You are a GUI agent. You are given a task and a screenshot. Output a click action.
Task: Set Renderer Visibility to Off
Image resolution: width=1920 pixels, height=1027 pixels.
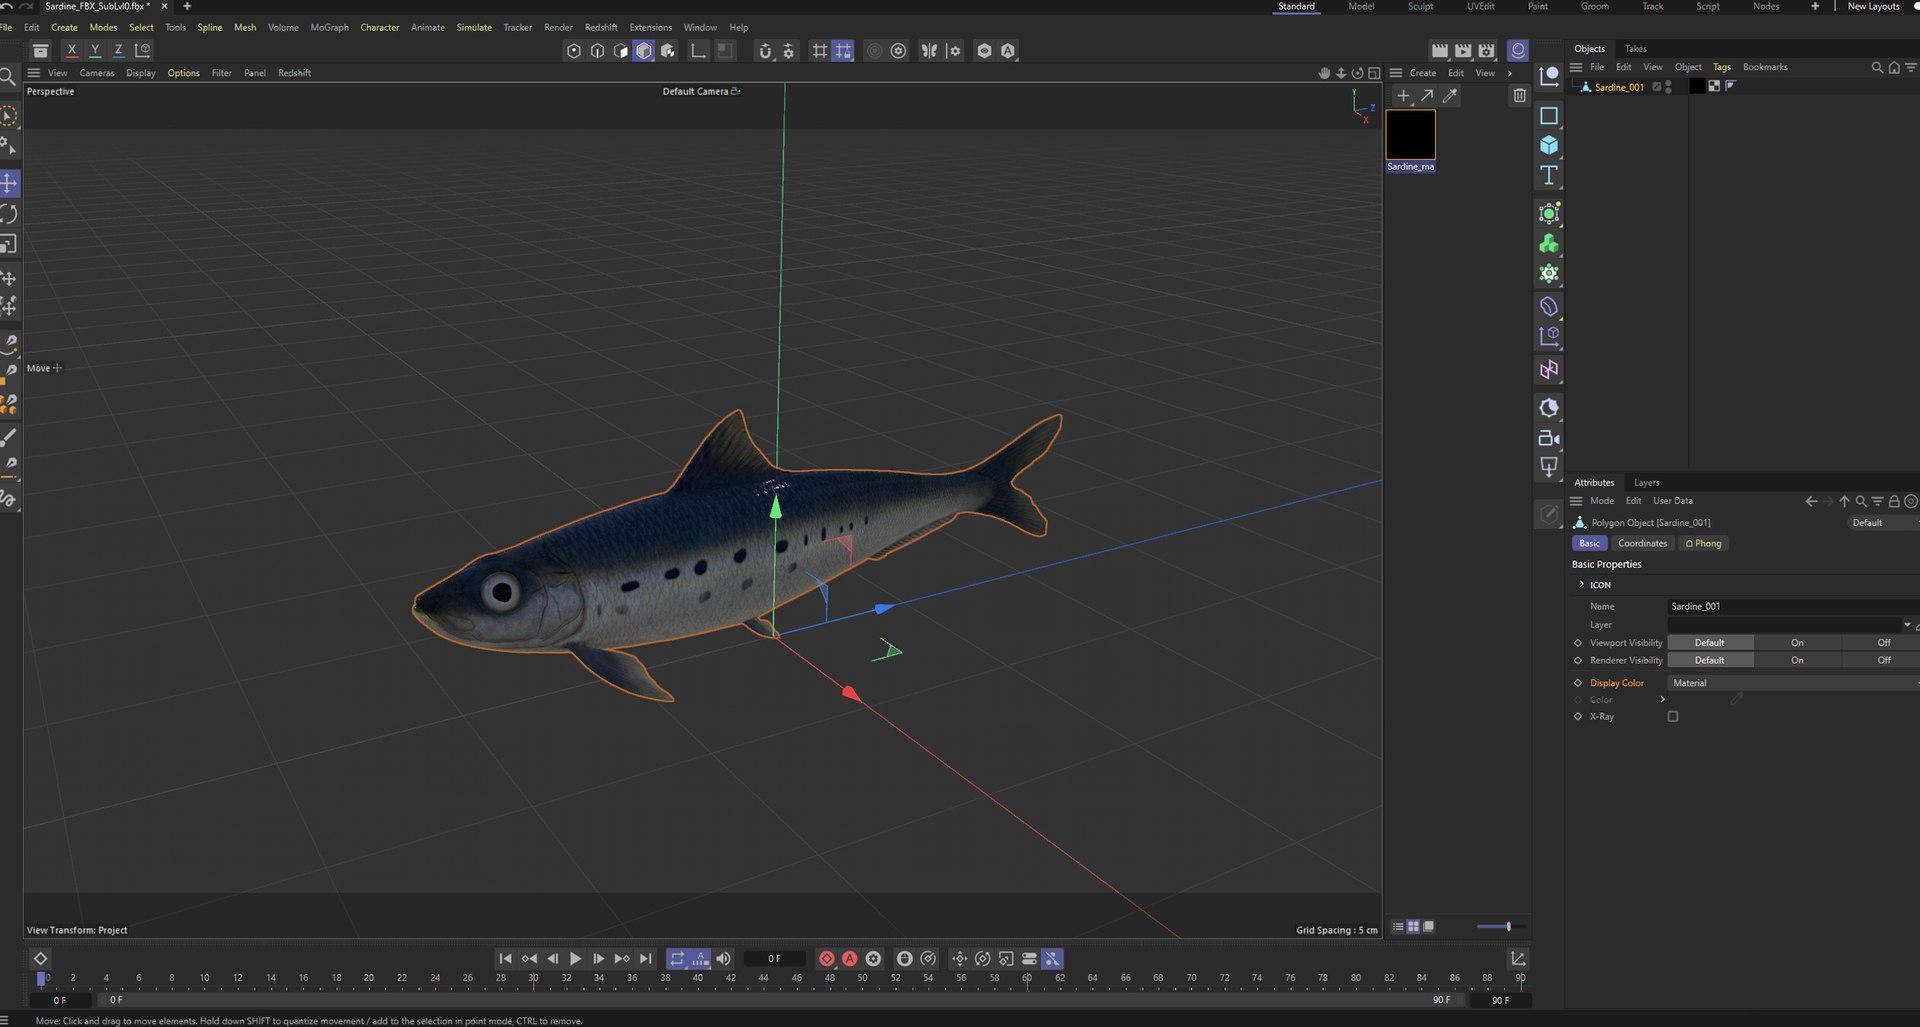click(x=1883, y=660)
